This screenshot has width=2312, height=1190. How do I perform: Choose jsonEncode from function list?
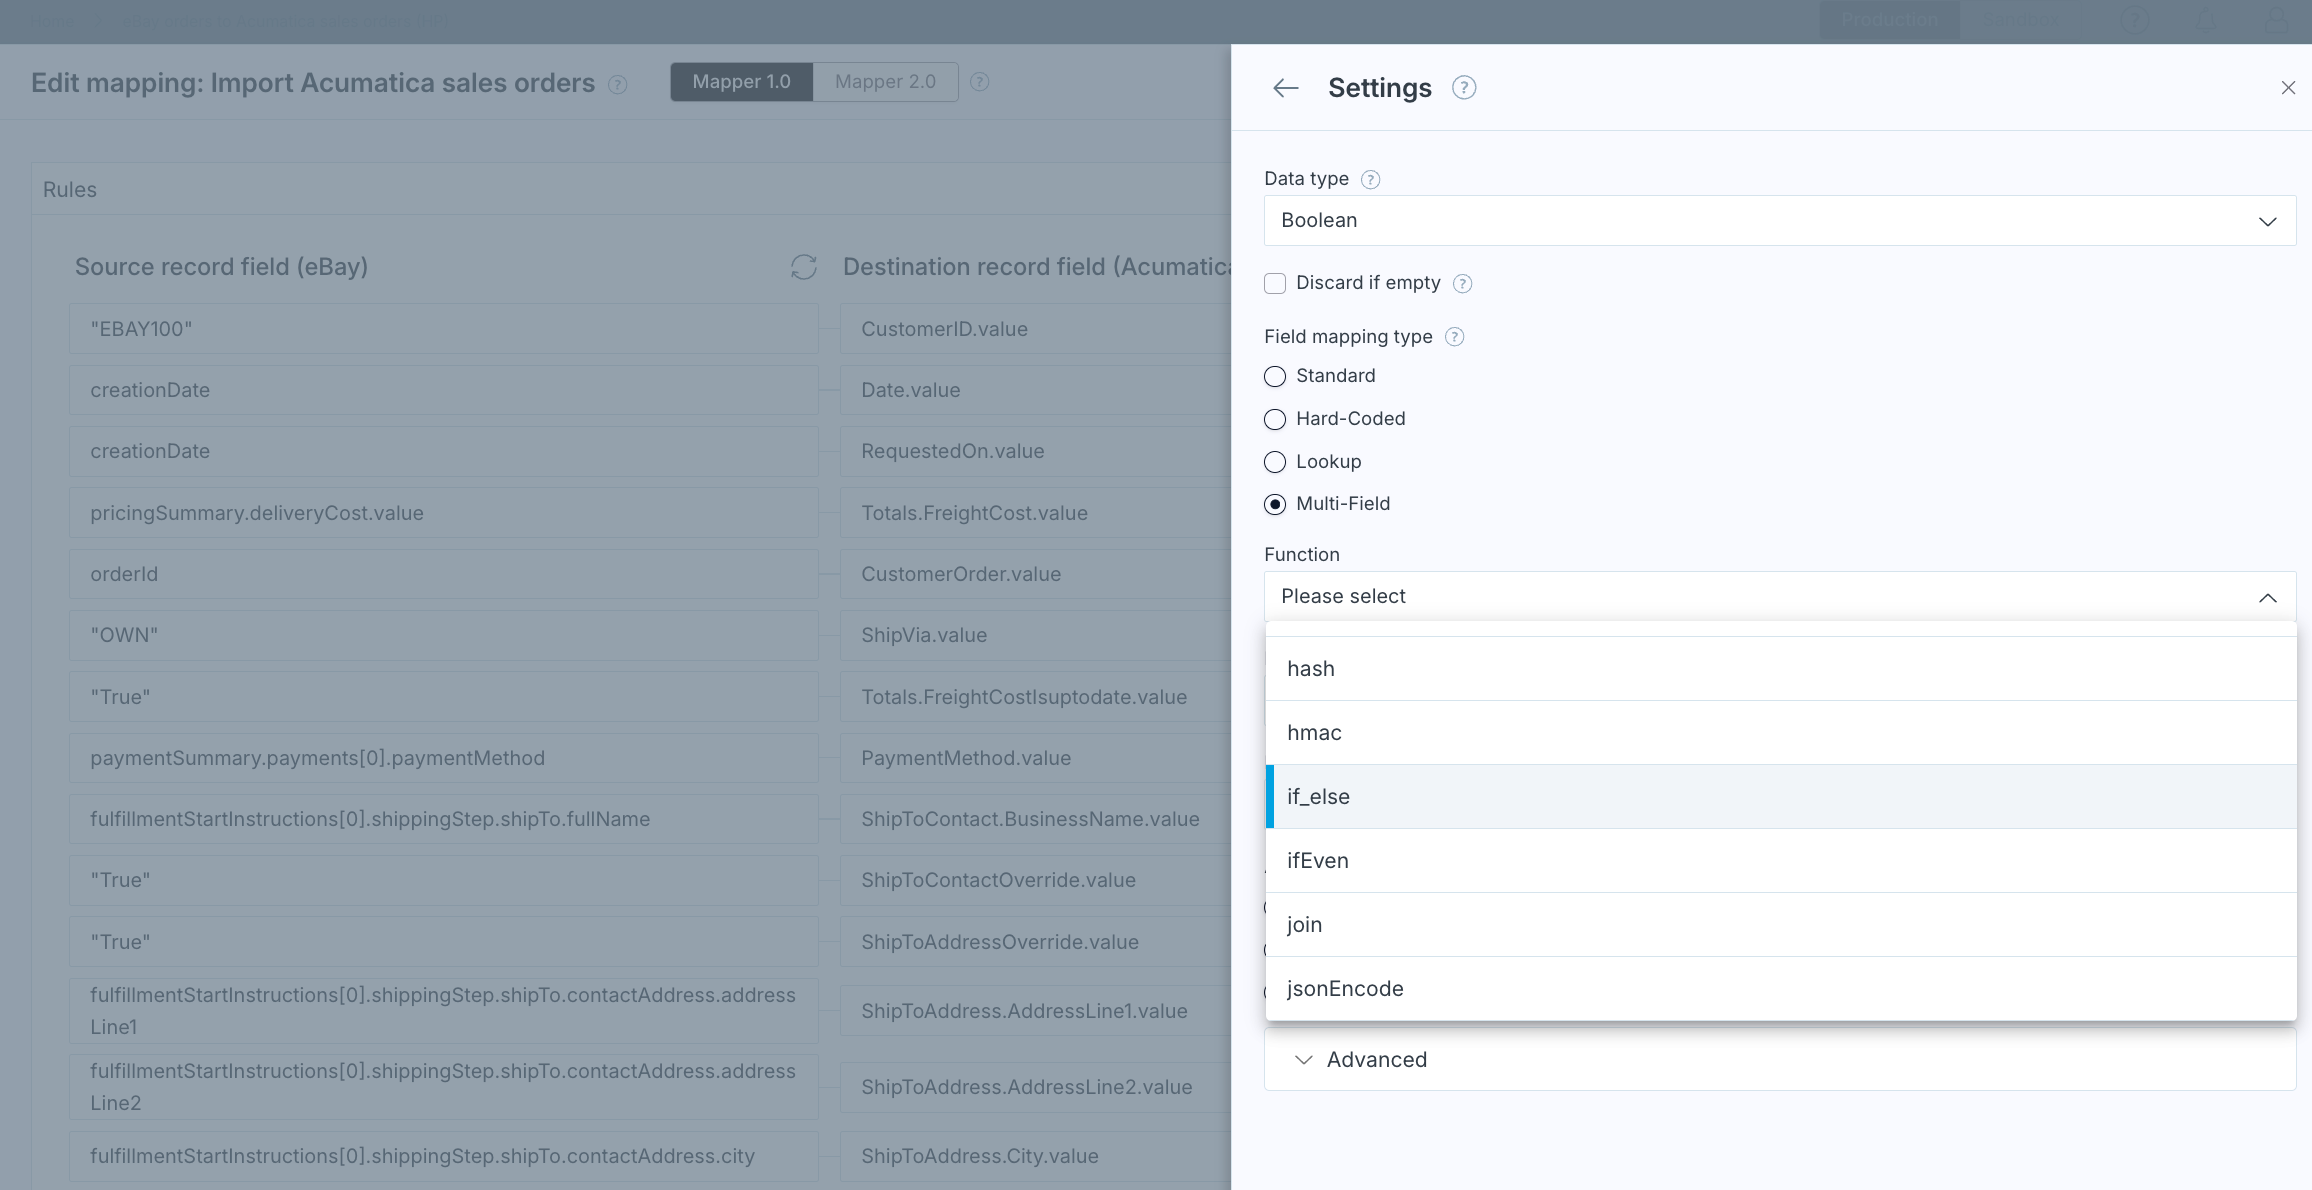(1781, 989)
